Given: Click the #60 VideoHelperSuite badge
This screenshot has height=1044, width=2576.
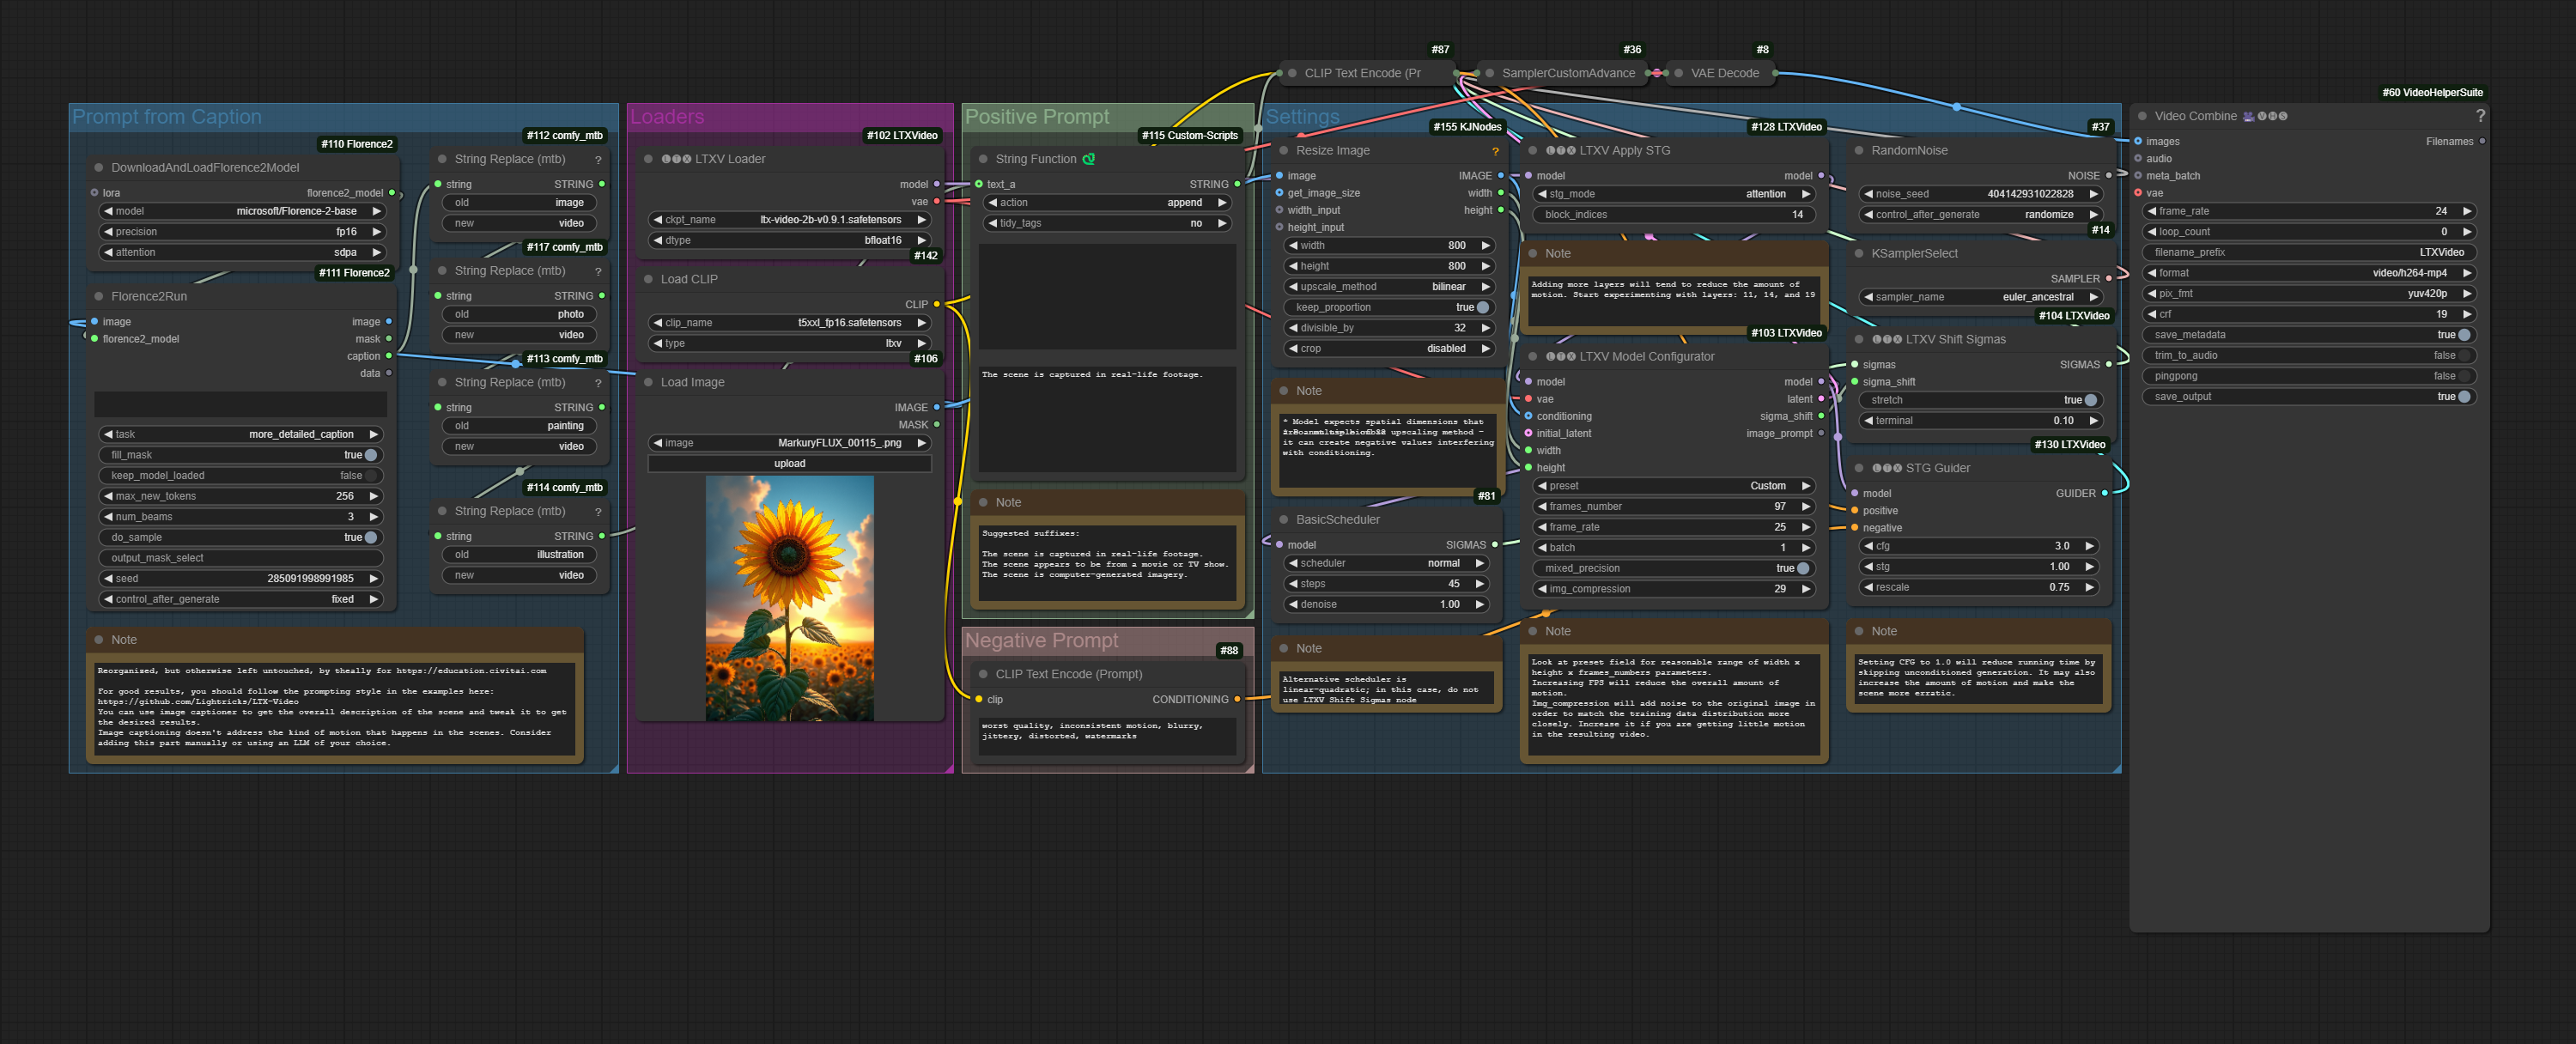Looking at the screenshot, I should [2431, 92].
